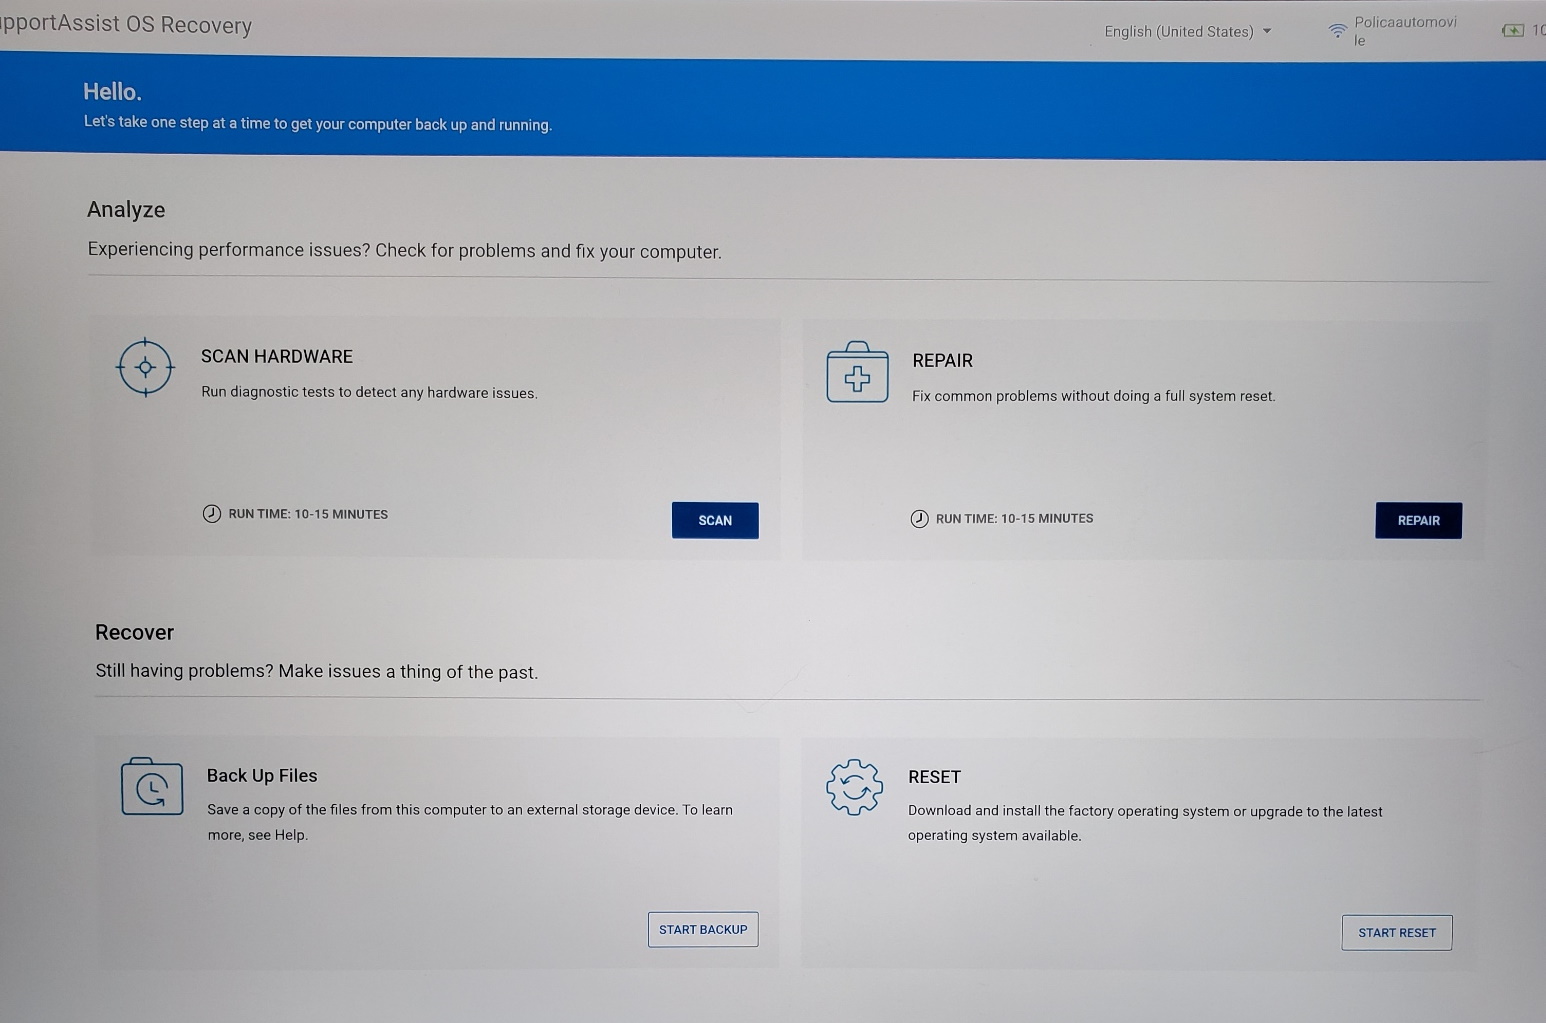Begin START BACKUP
1546x1023 pixels.
(x=703, y=929)
